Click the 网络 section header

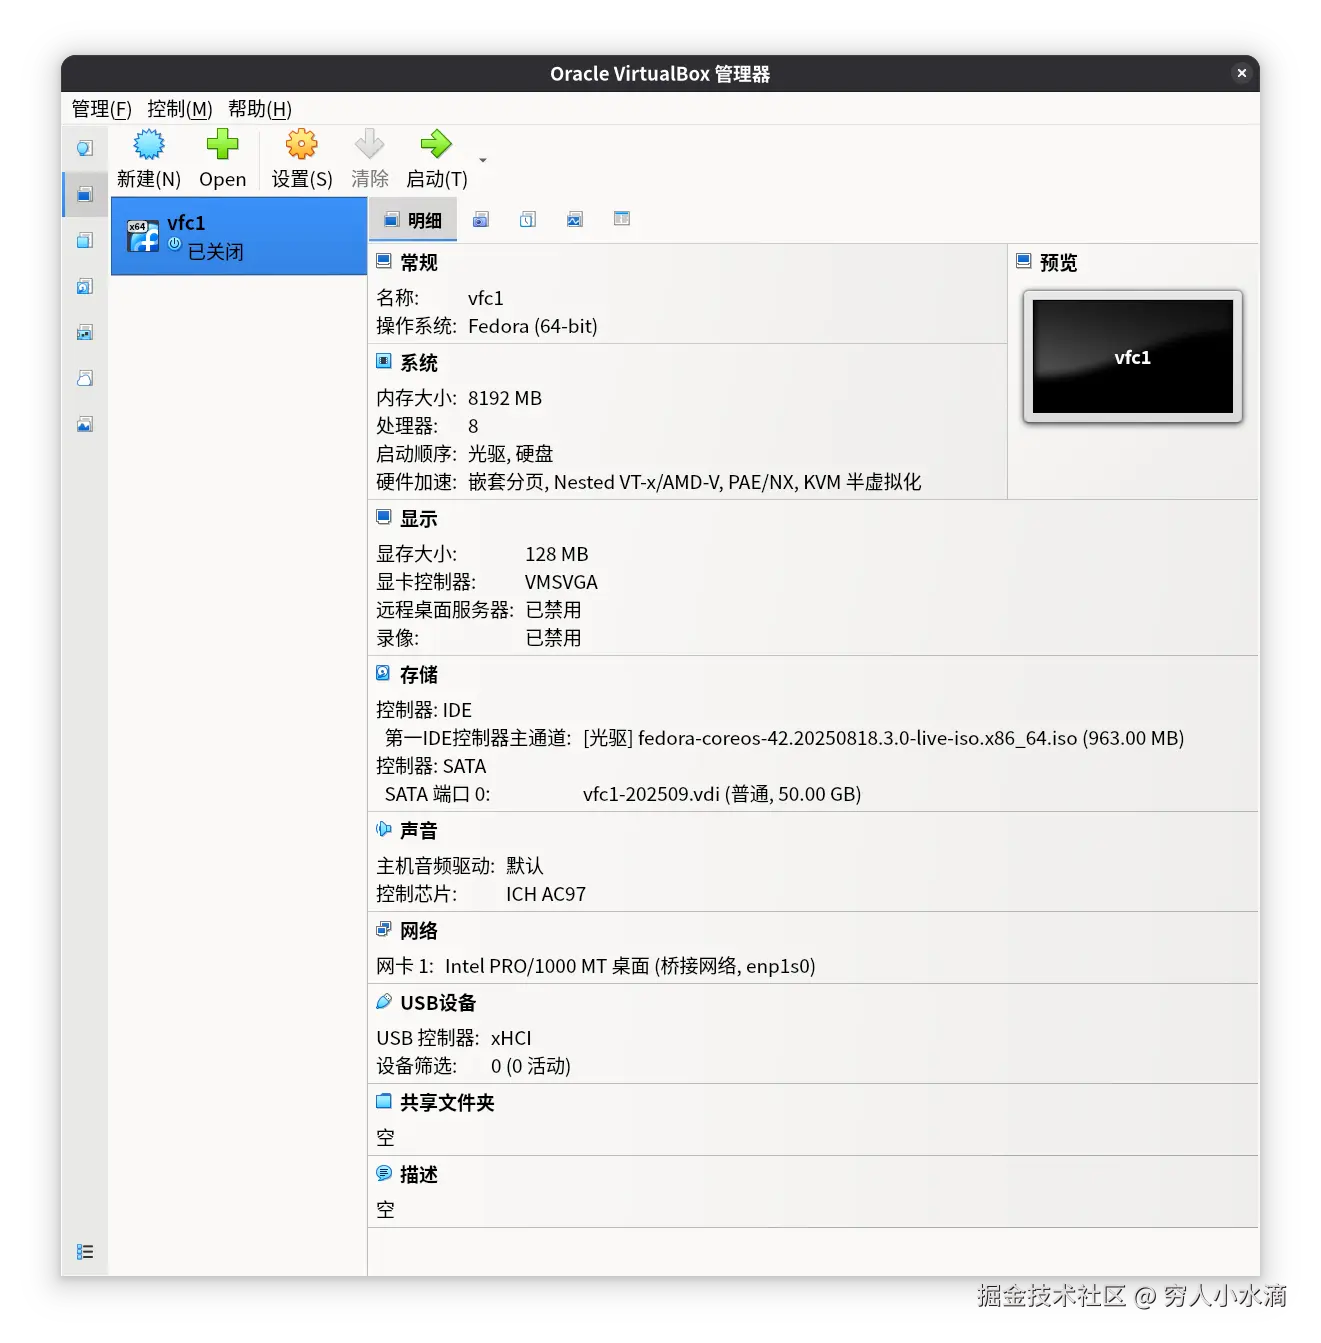pyautogui.click(x=419, y=931)
